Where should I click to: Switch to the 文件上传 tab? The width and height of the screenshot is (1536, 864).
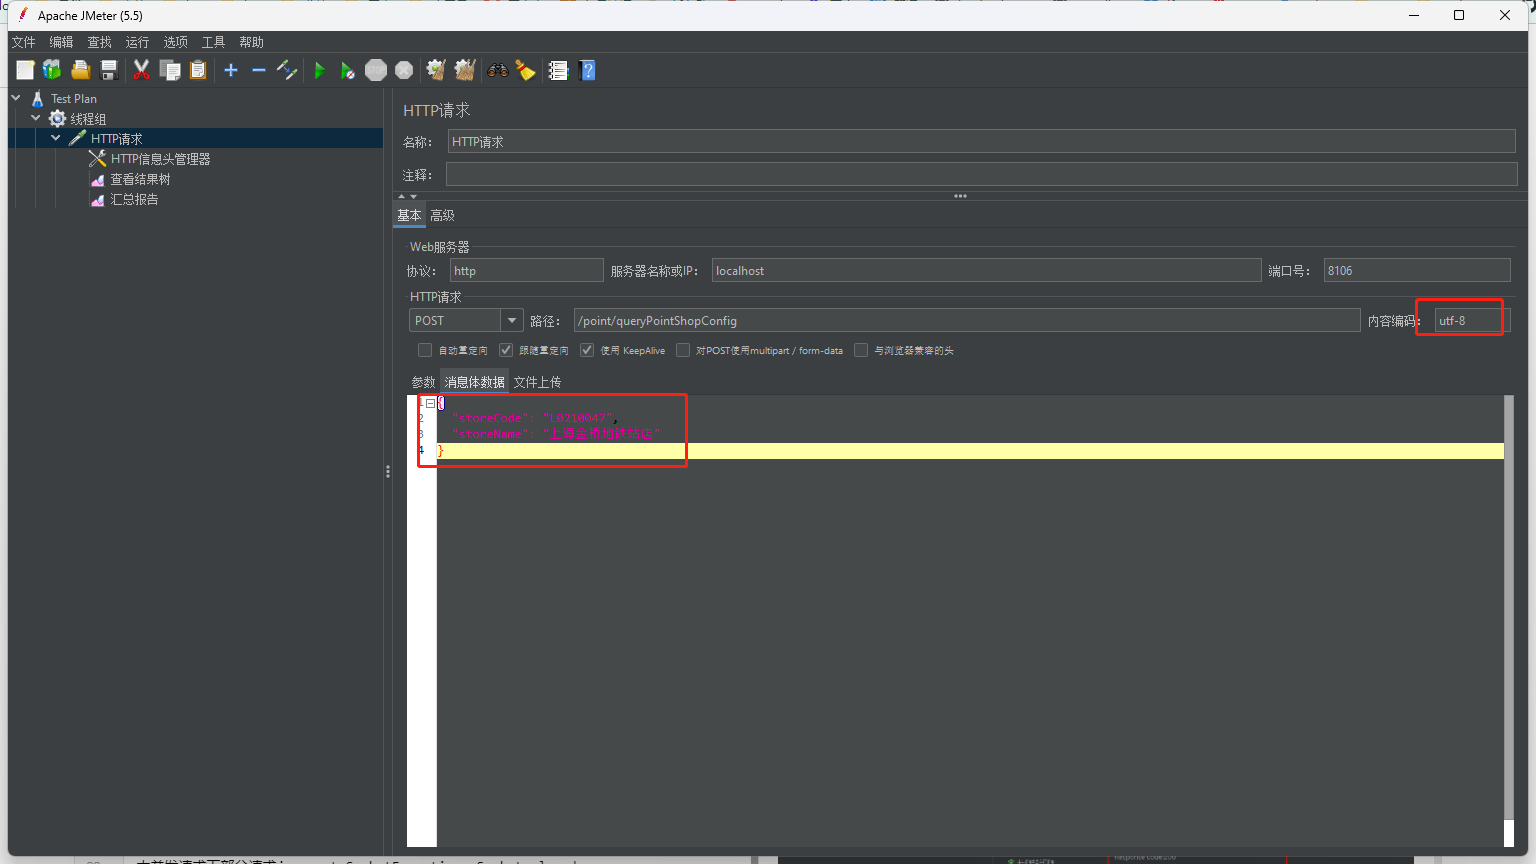click(x=537, y=382)
